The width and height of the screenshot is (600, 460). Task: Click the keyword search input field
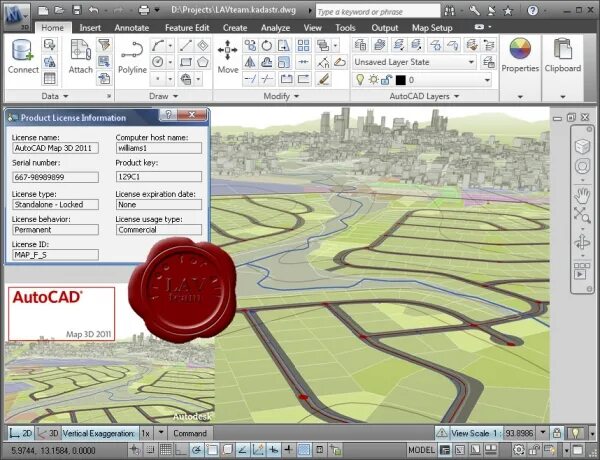coord(378,11)
